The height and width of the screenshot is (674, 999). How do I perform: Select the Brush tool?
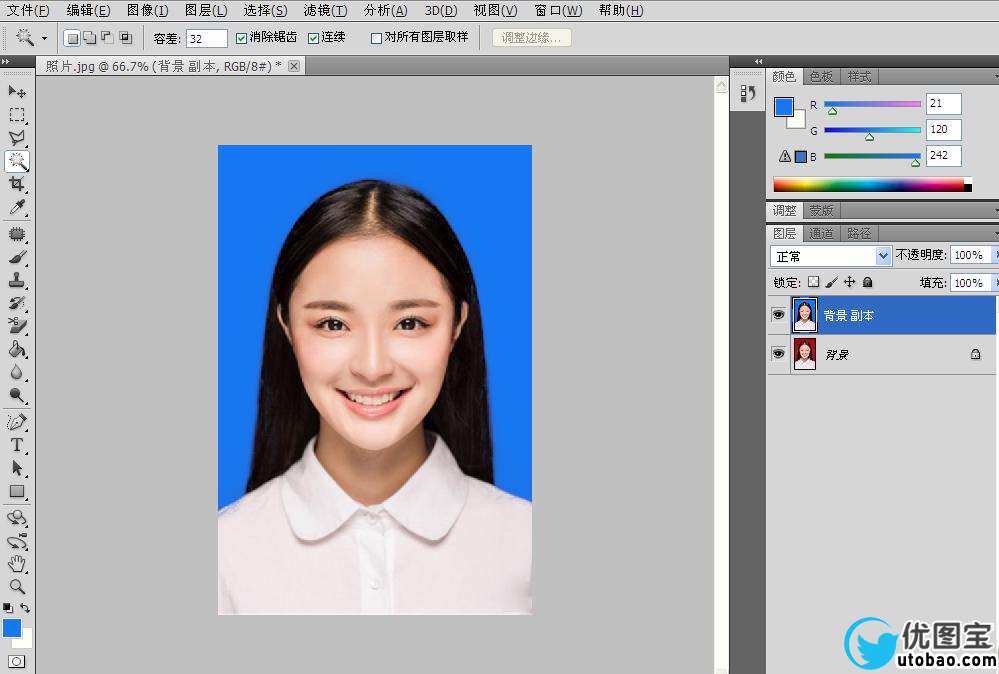(17, 257)
